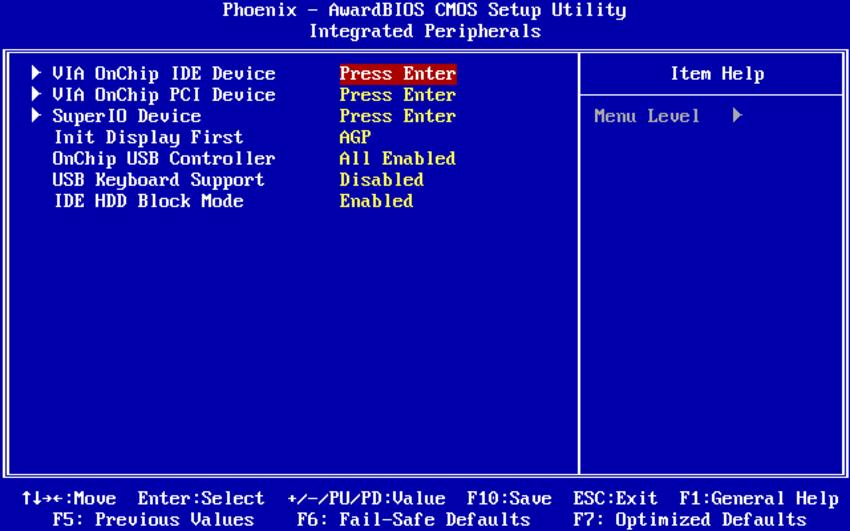Select Init Display First setting
Image resolution: width=850 pixels, height=531 pixels.
pos(148,137)
